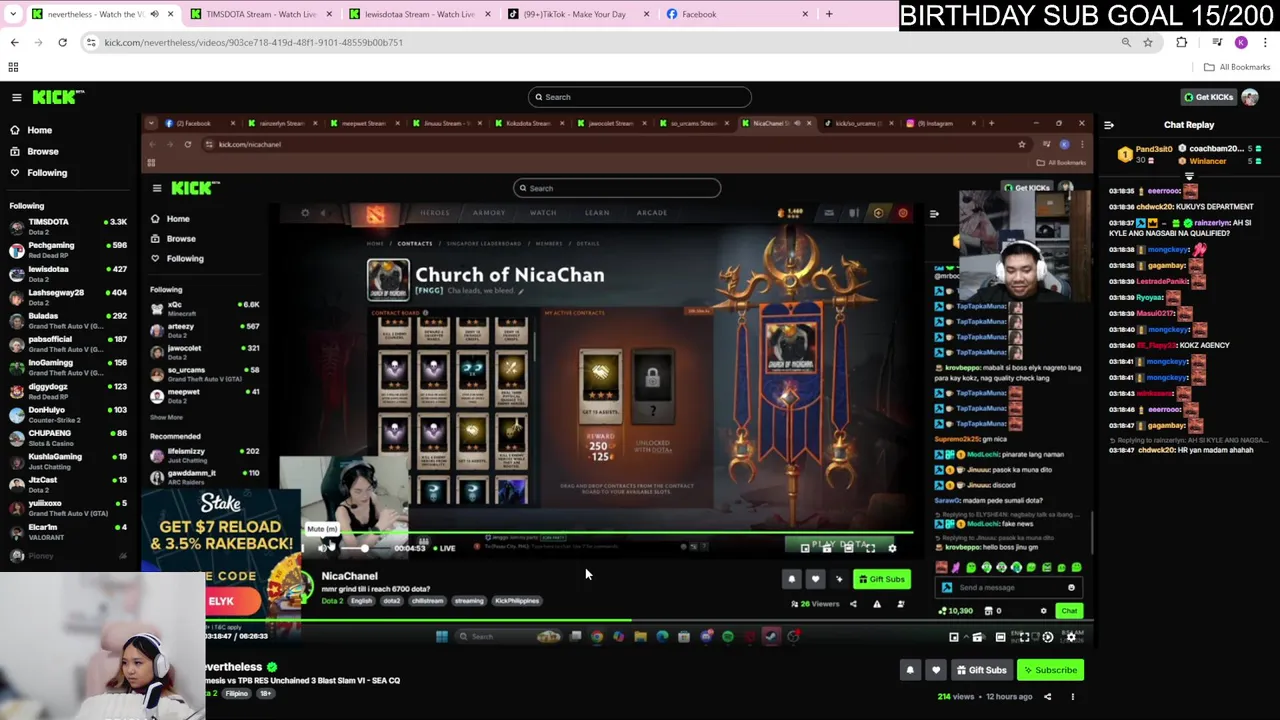View site information for kick.com
This screenshot has height=720, width=1280.
[x=91, y=42]
